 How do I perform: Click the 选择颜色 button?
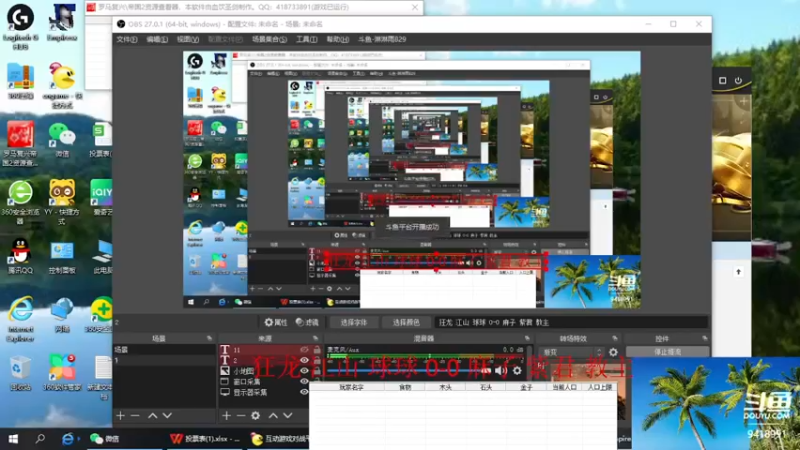coord(406,322)
